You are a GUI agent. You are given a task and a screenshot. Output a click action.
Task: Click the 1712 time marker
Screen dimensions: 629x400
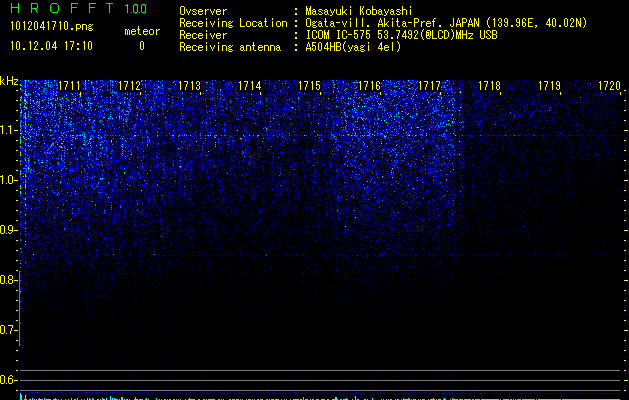[130, 86]
